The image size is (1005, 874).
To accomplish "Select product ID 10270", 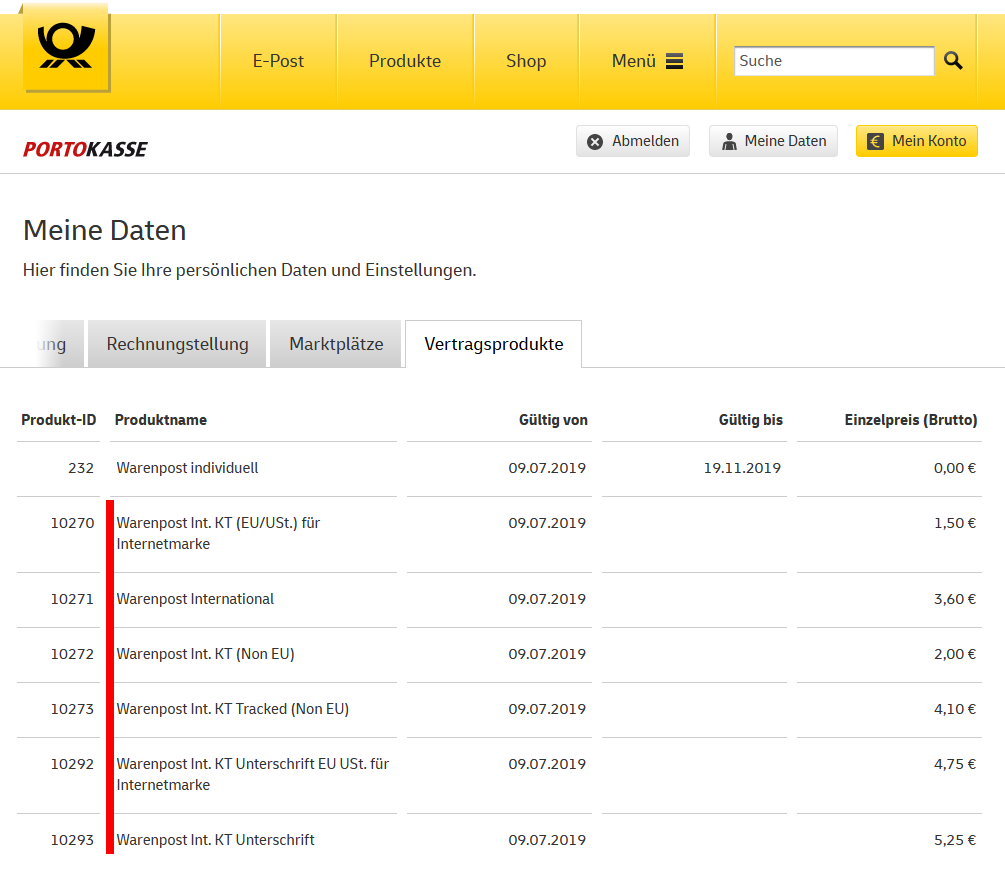I will click(72, 524).
